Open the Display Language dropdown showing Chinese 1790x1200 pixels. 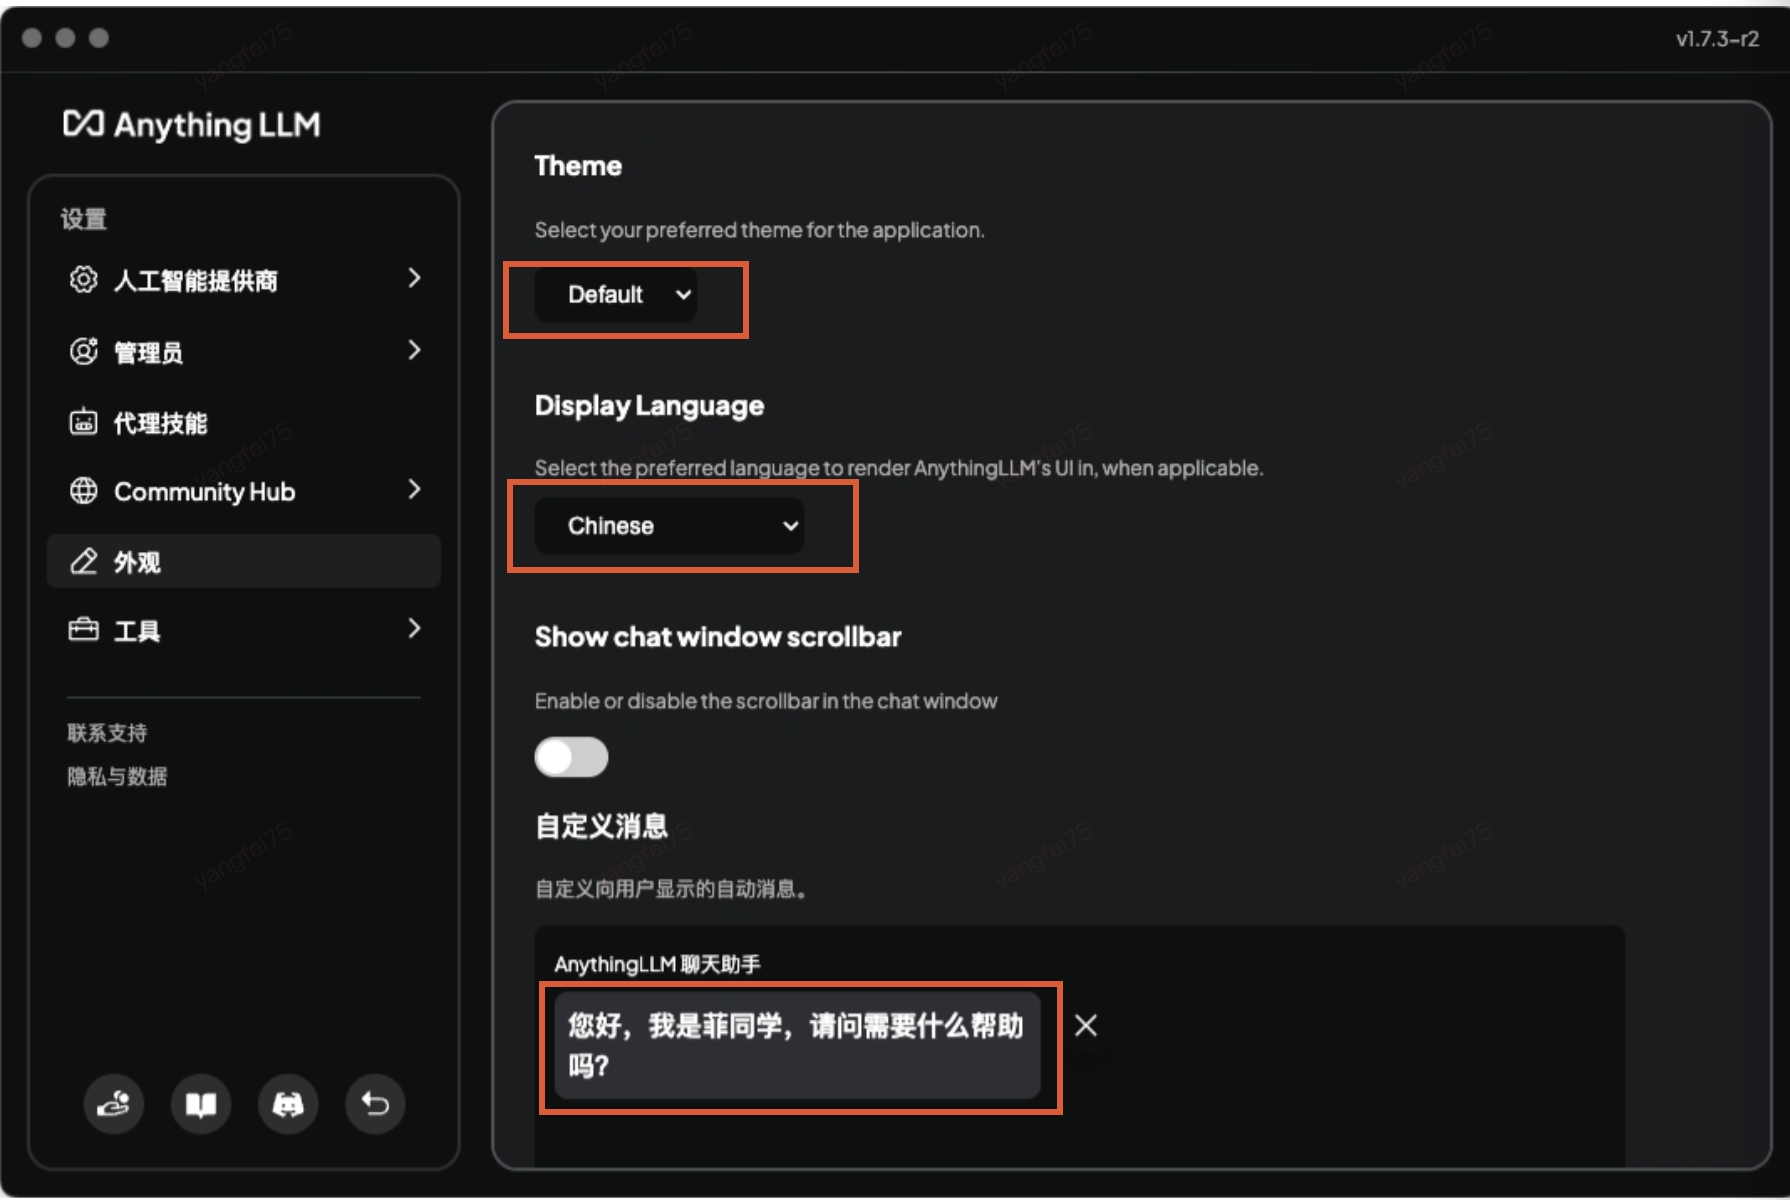[668, 525]
